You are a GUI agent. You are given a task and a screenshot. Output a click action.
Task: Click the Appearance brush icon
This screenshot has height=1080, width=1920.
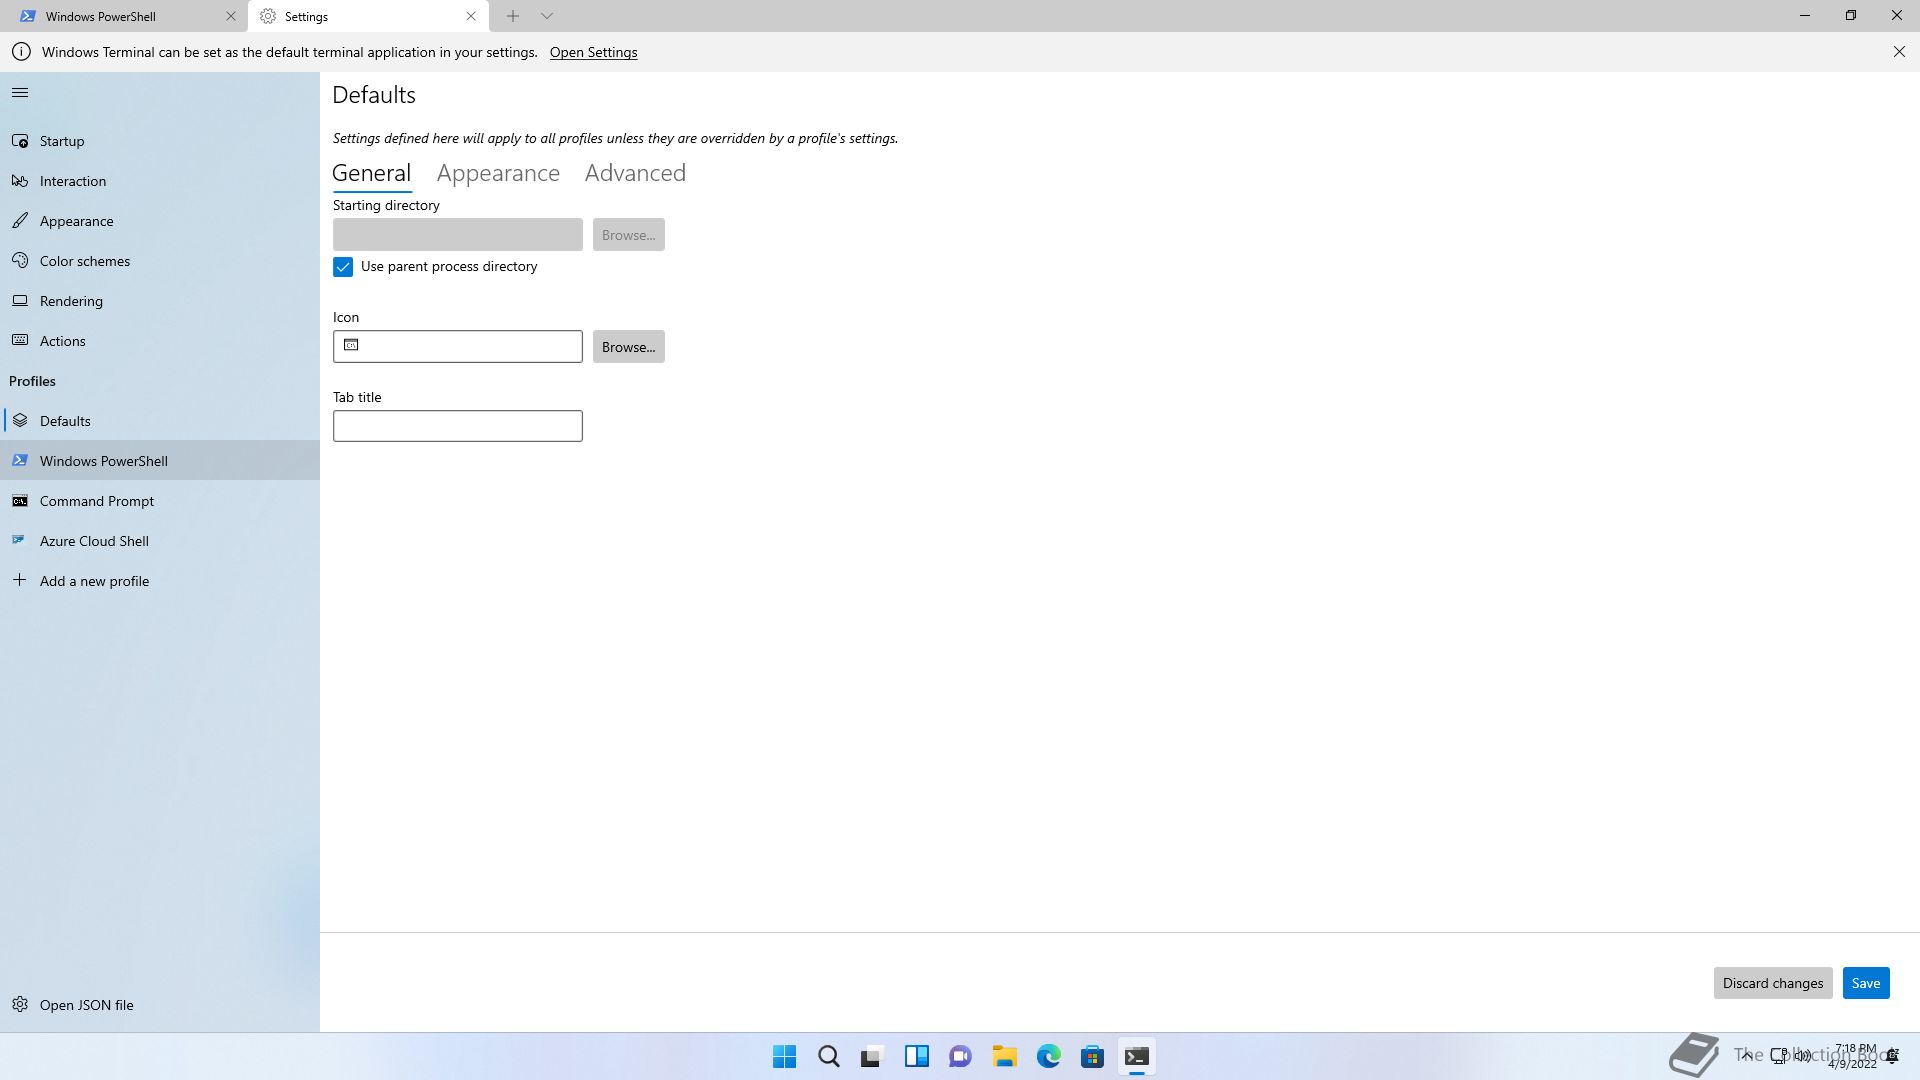coord(20,221)
